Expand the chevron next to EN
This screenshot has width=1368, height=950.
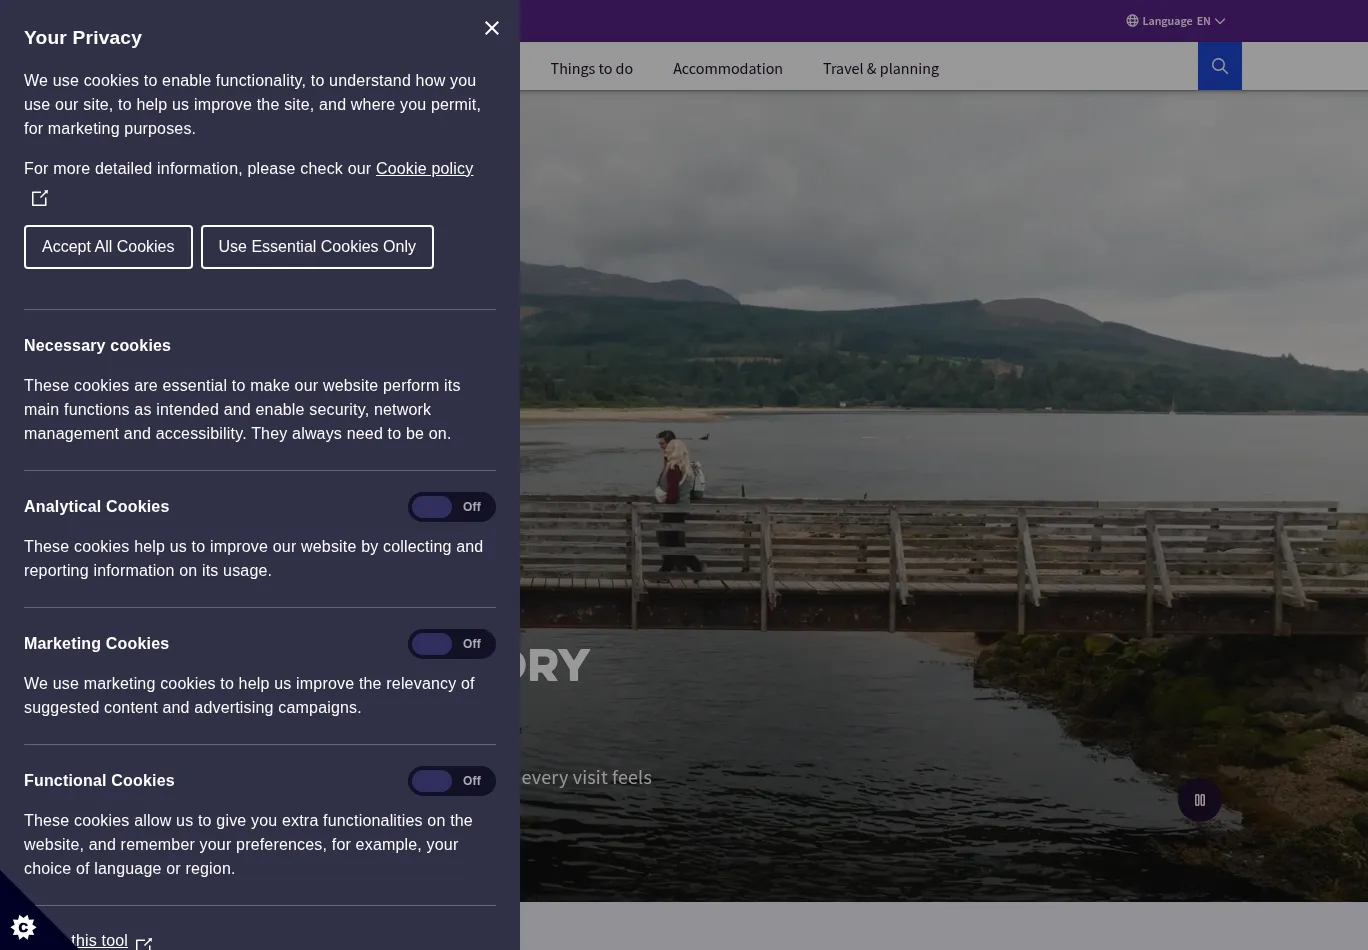tap(1220, 21)
